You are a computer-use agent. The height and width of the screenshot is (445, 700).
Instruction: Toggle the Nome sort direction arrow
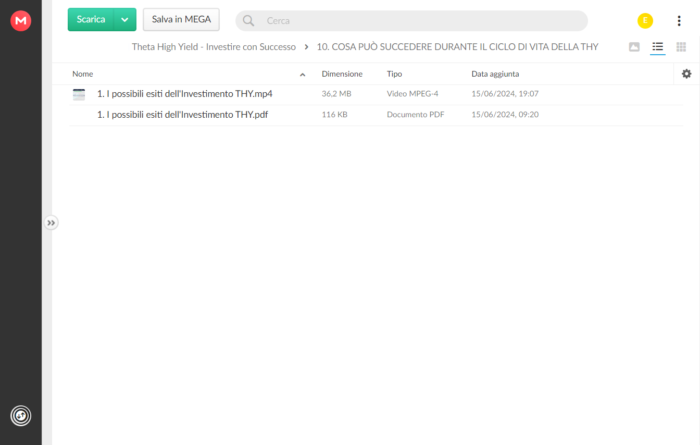point(302,75)
